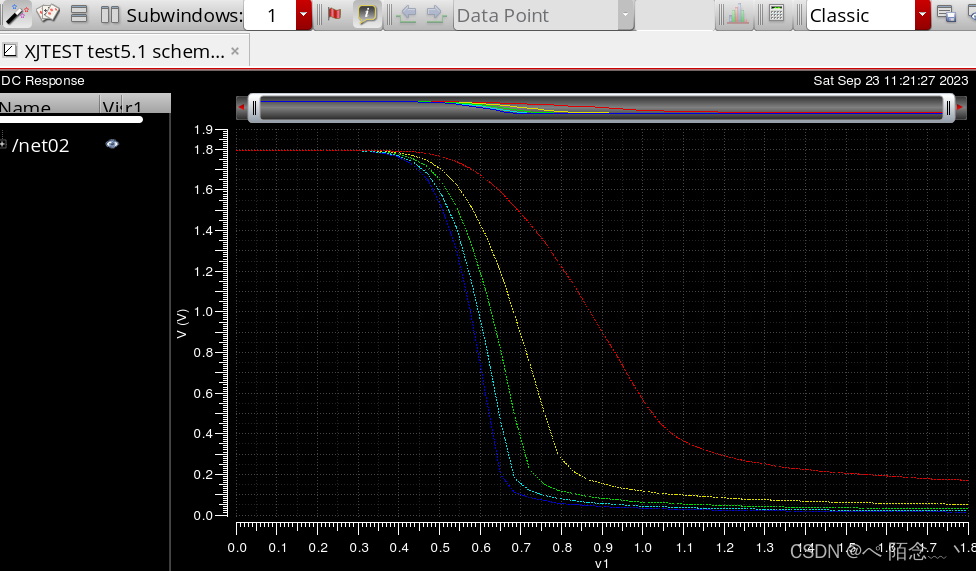Click the playing cards layout icon
The height and width of the screenshot is (571, 976).
pos(48,13)
